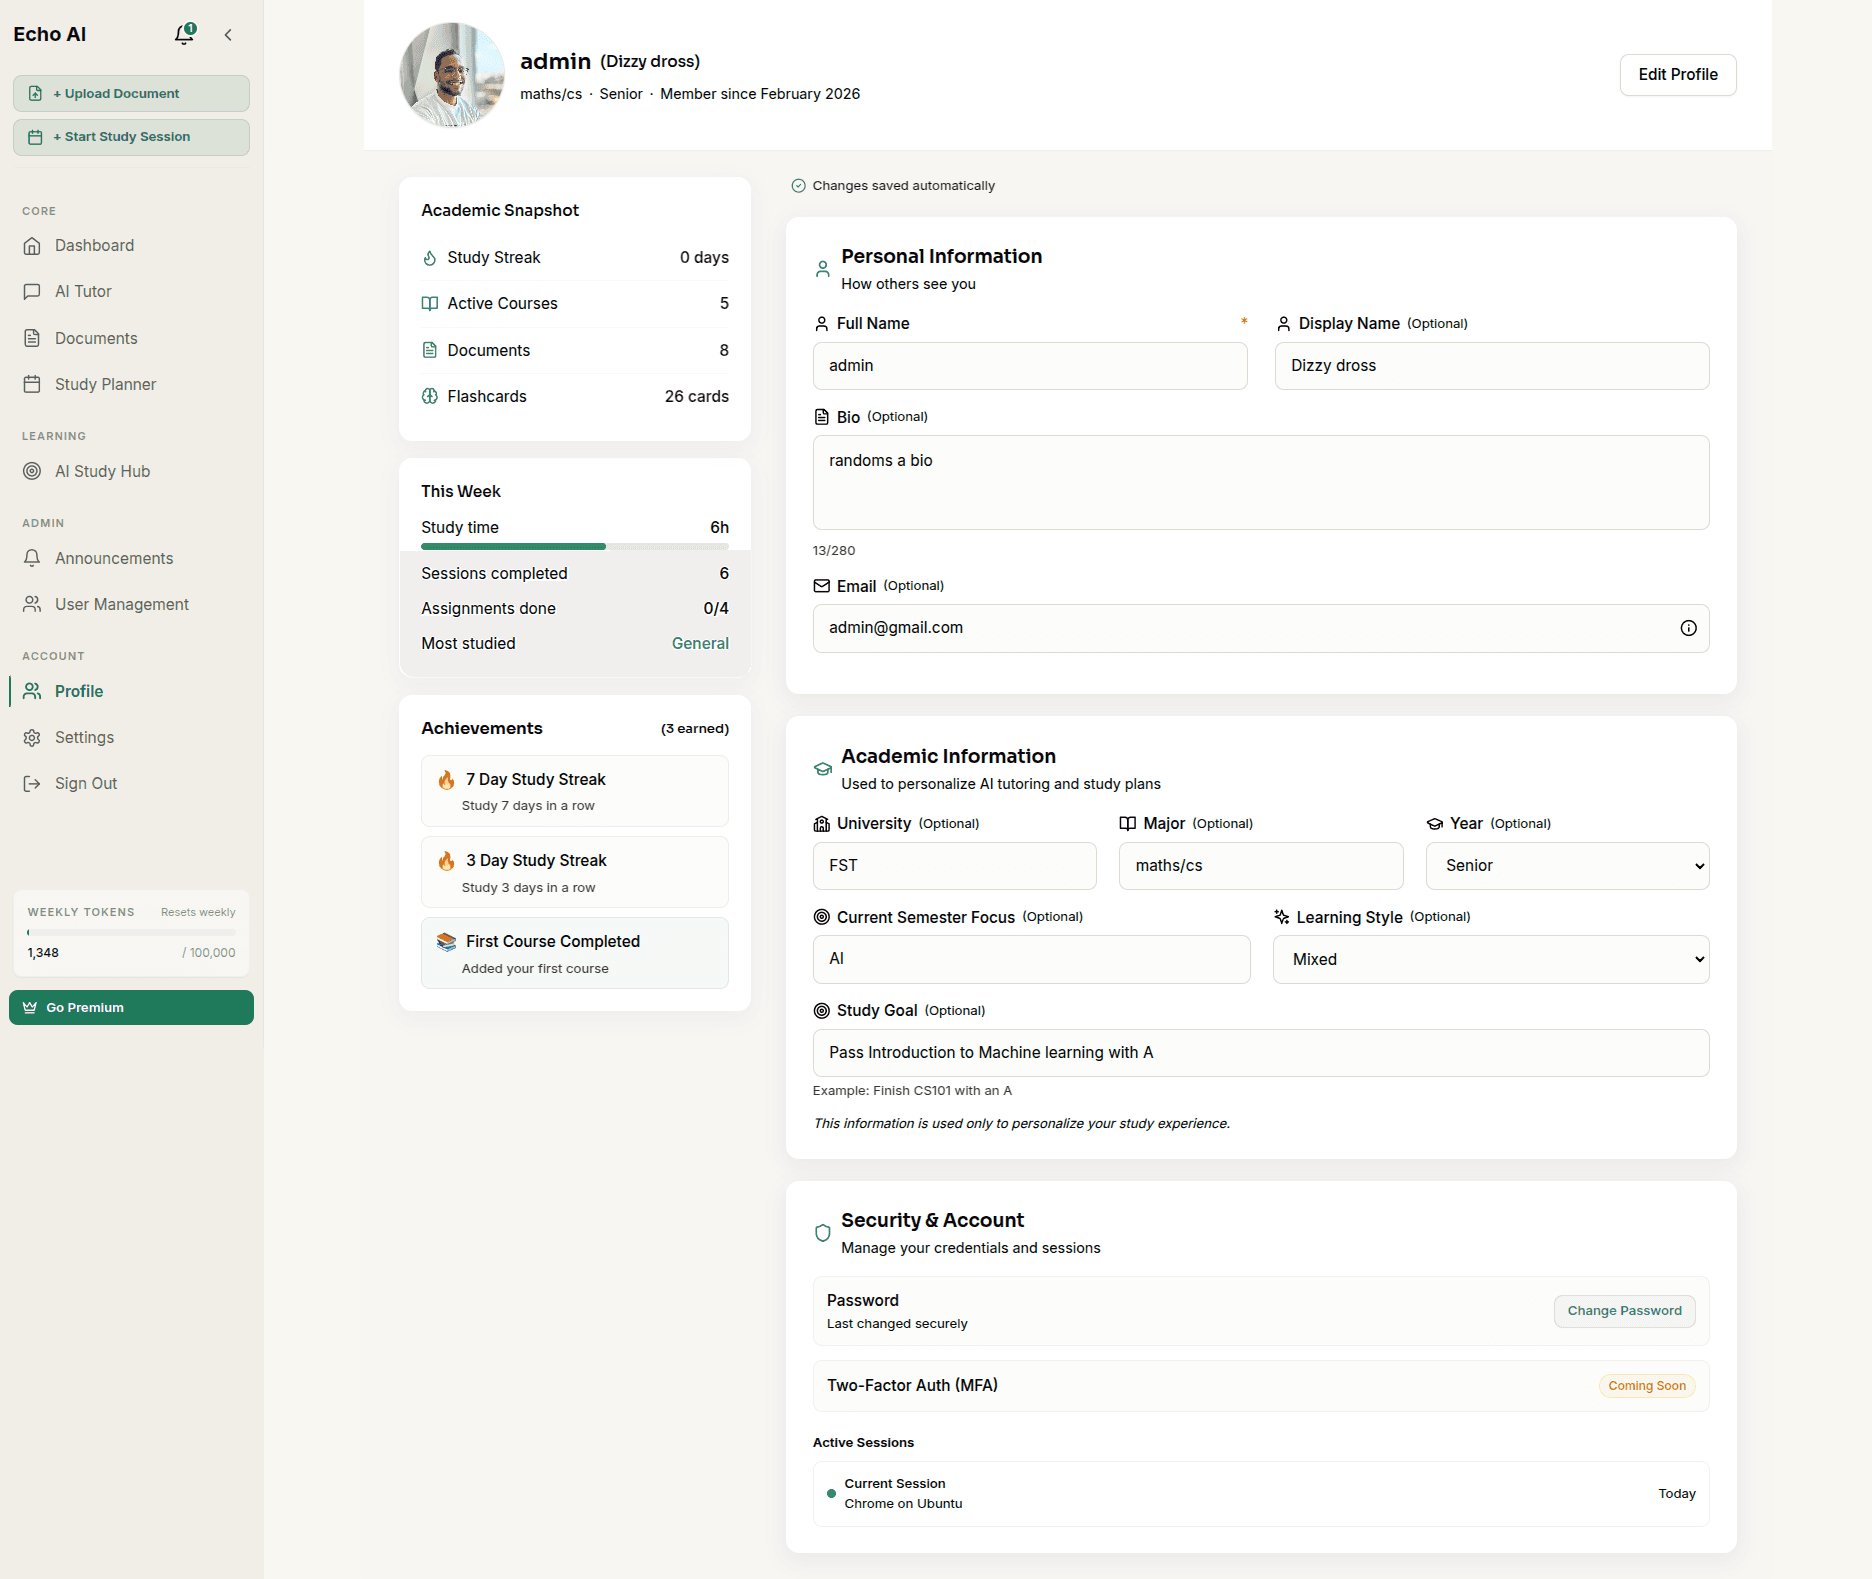Click the Full Name input field
This screenshot has width=1872, height=1579.
point(1030,366)
